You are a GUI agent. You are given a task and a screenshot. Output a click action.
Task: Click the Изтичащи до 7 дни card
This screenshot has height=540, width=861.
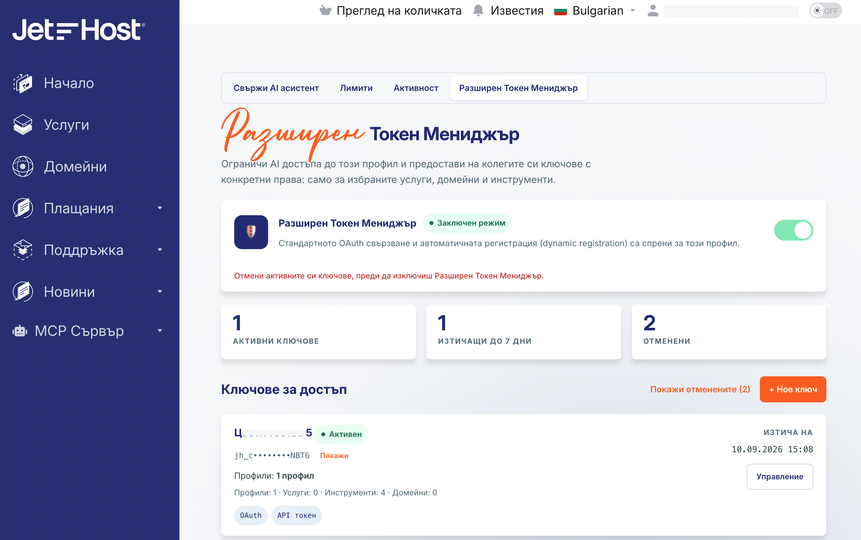pyautogui.click(x=523, y=332)
